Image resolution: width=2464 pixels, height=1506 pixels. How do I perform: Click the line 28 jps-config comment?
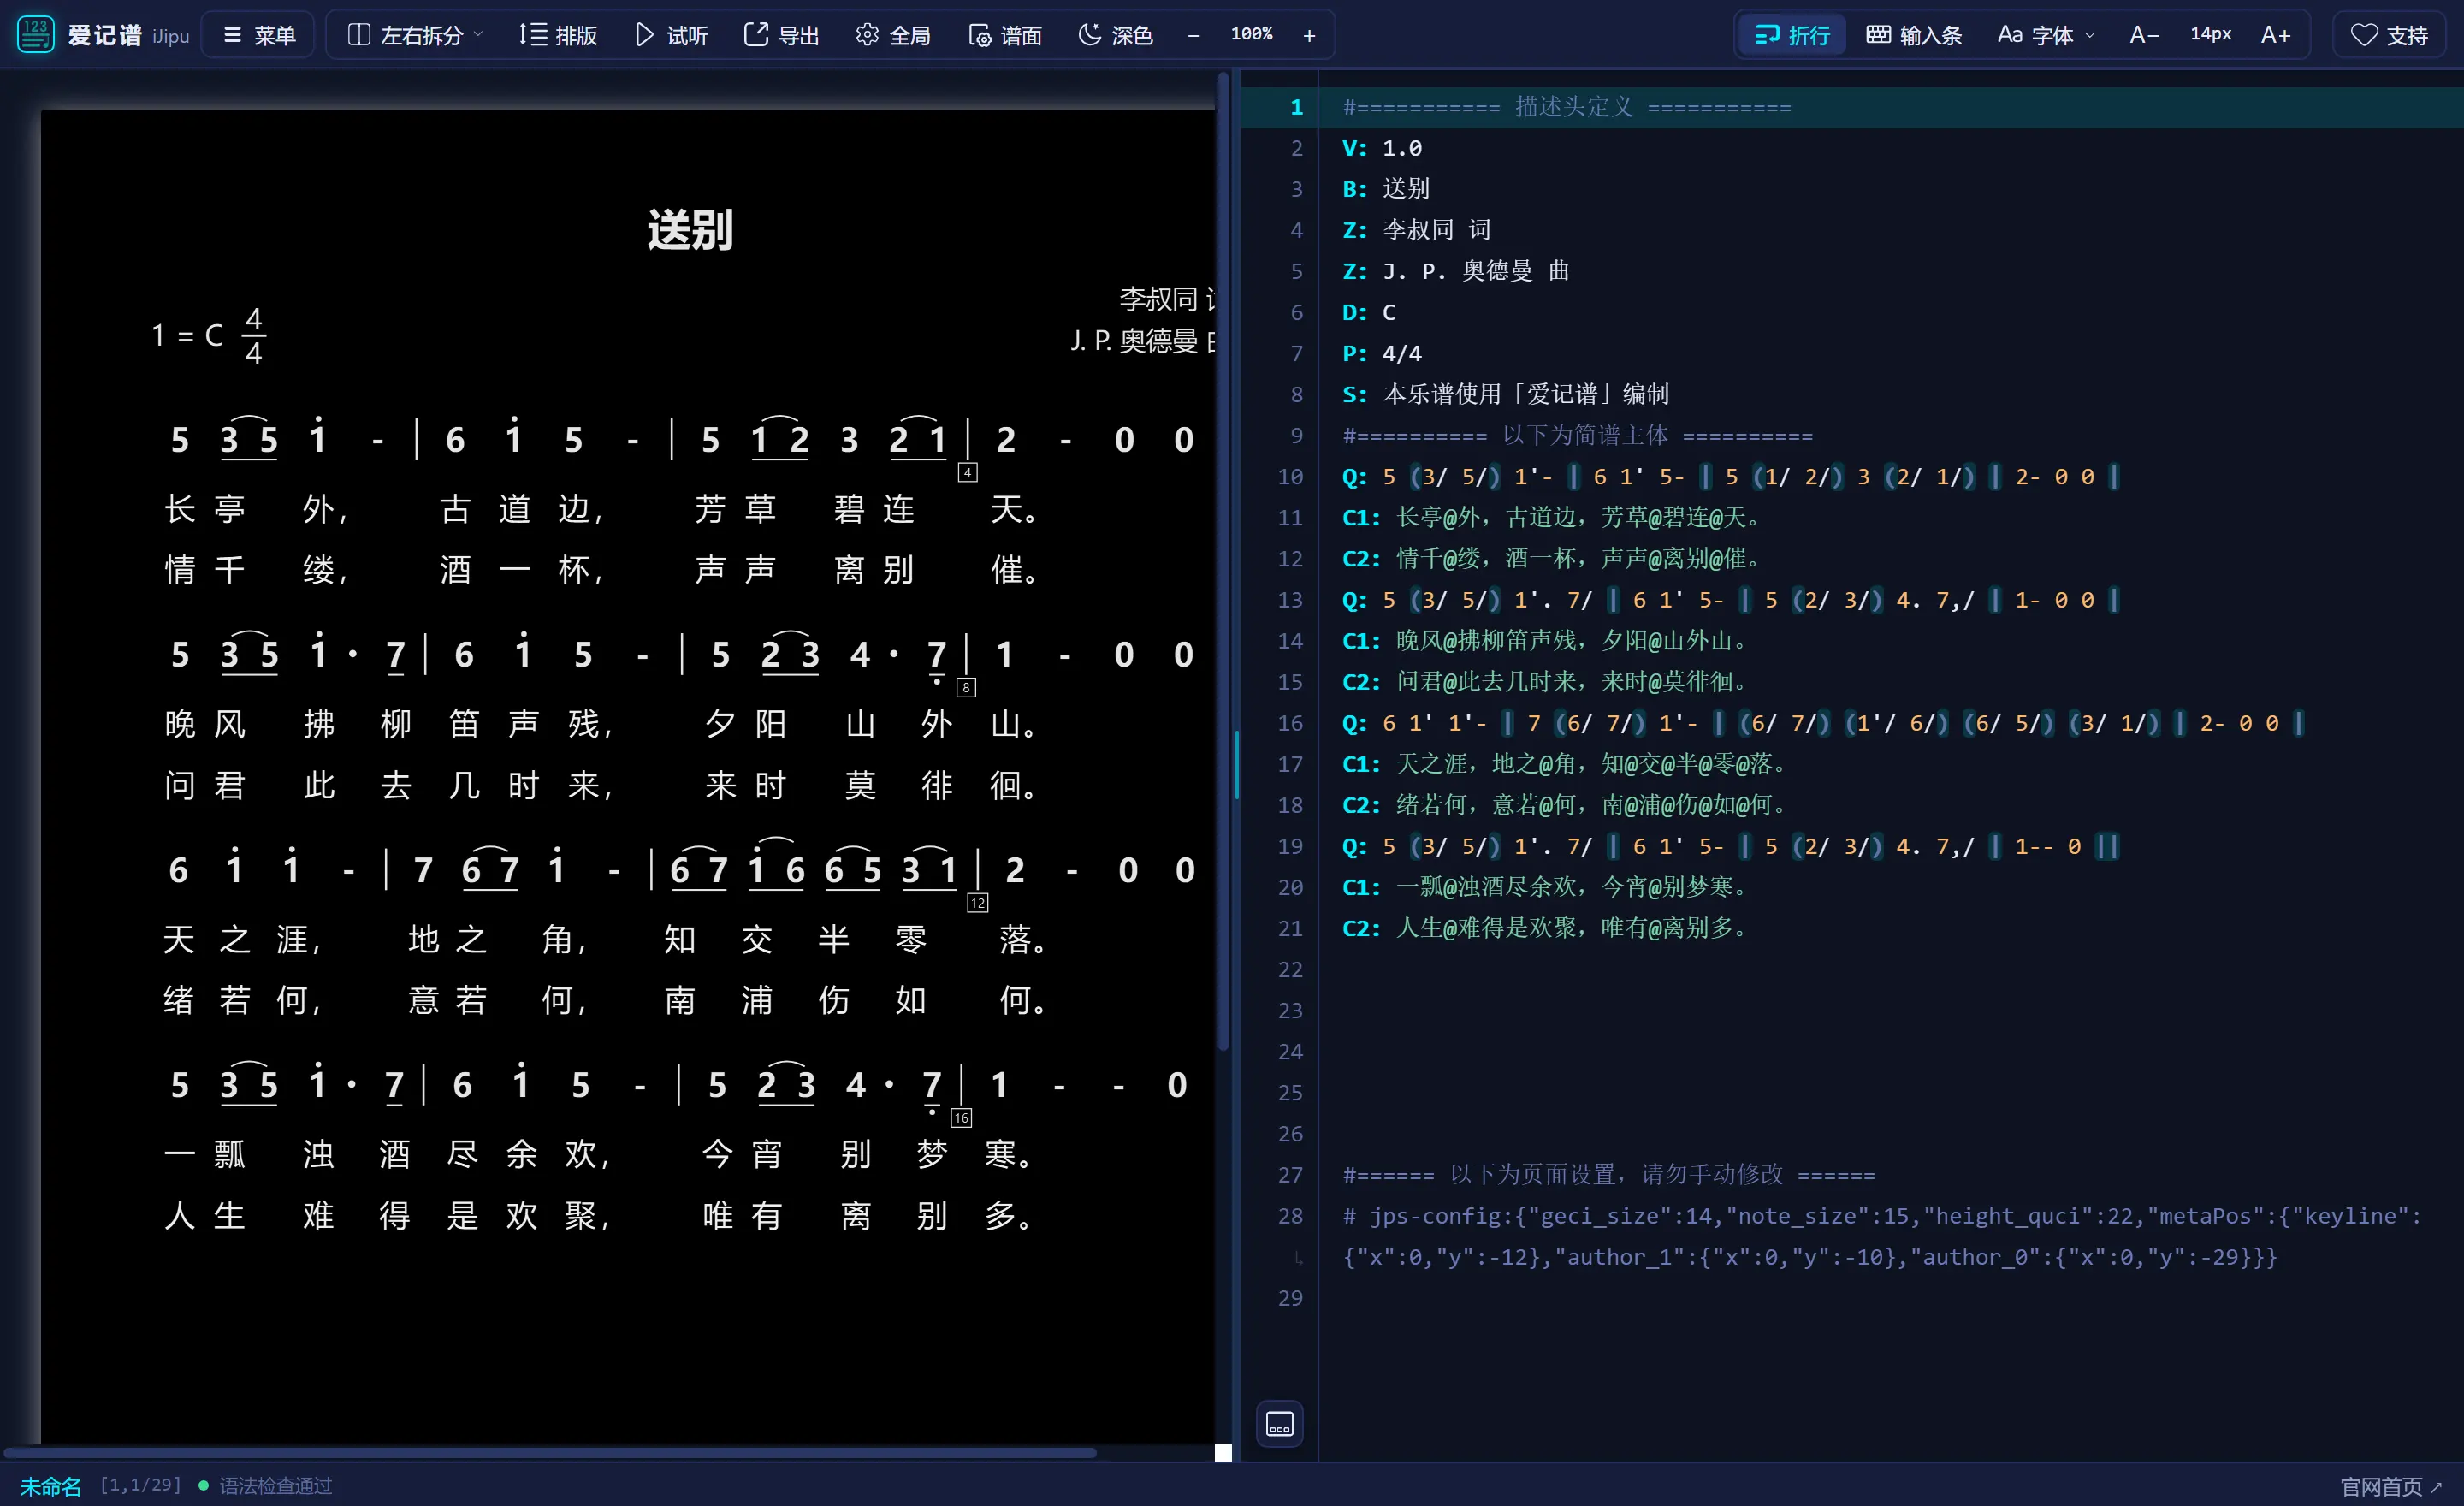pyautogui.click(x=1880, y=1236)
